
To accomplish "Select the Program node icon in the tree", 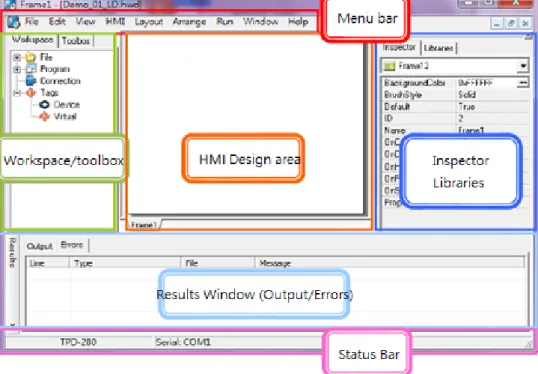I will (31, 69).
